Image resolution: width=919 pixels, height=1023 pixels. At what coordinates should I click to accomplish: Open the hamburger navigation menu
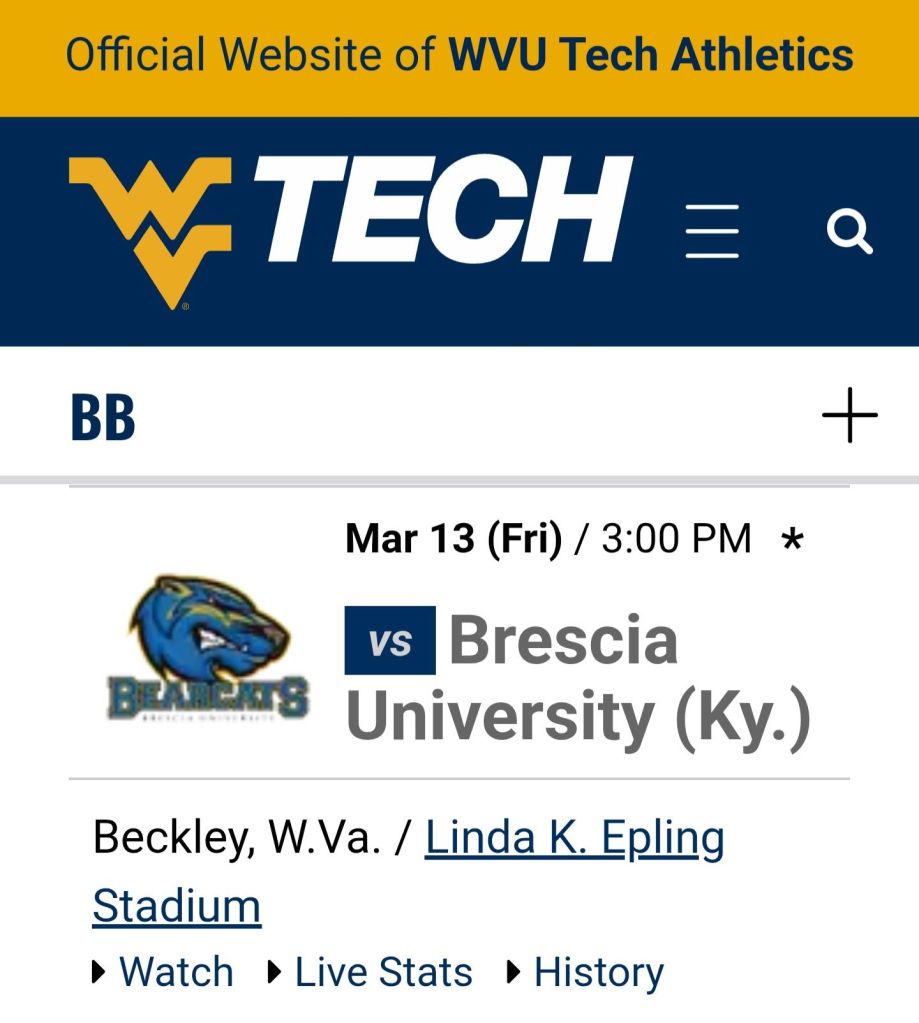coord(712,231)
